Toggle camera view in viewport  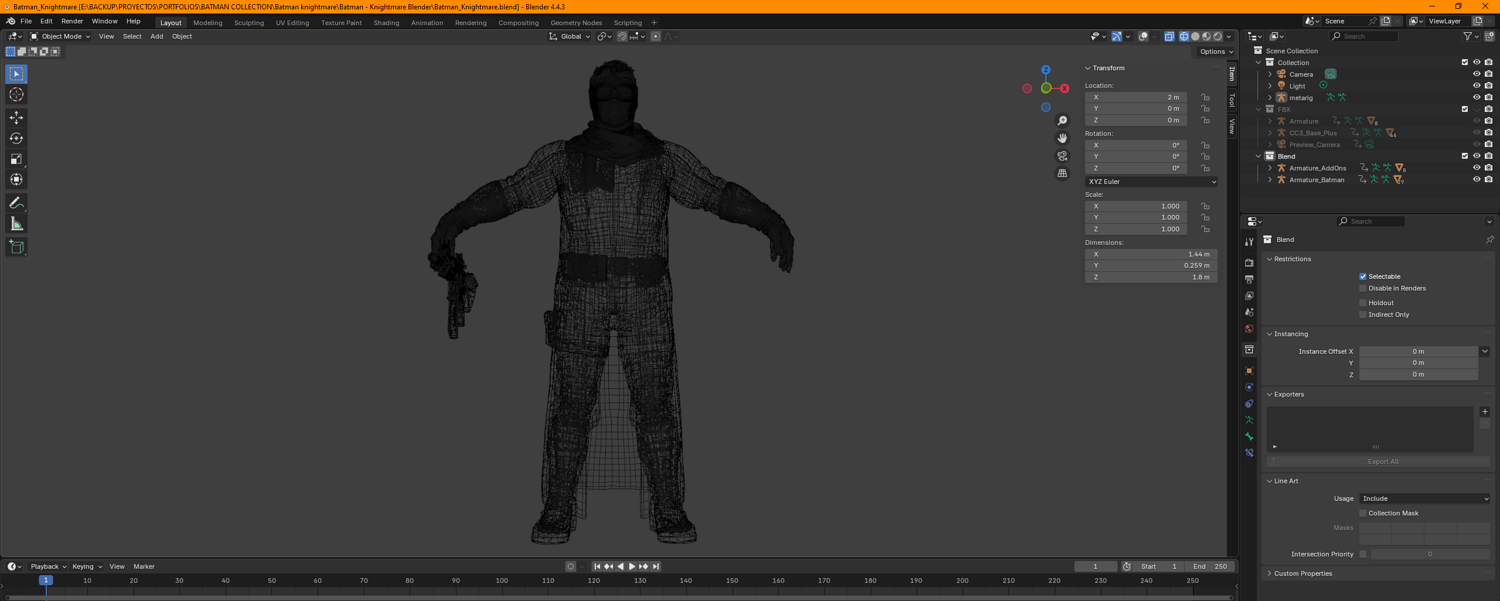[1062, 156]
